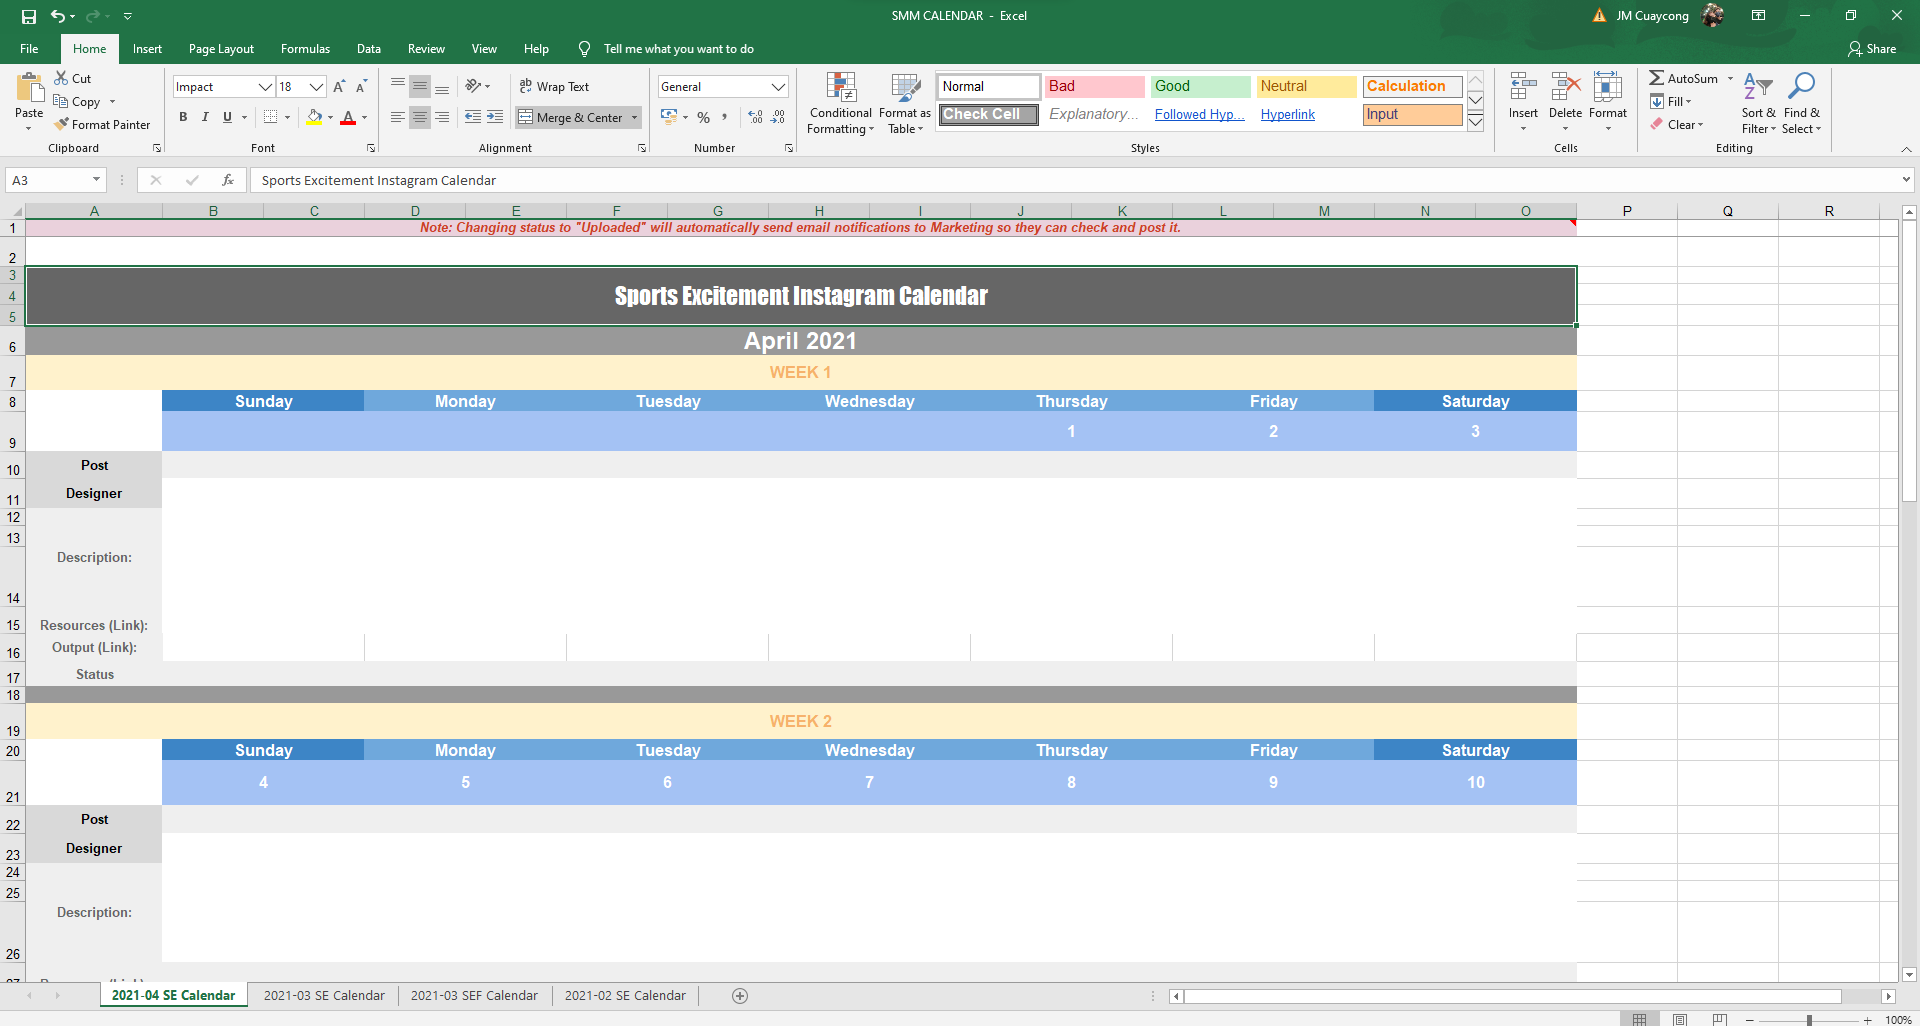This screenshot has width=1920, height=1026.
Task: Add a new sheet with the plus icon
Action: [x=740, y=996]
